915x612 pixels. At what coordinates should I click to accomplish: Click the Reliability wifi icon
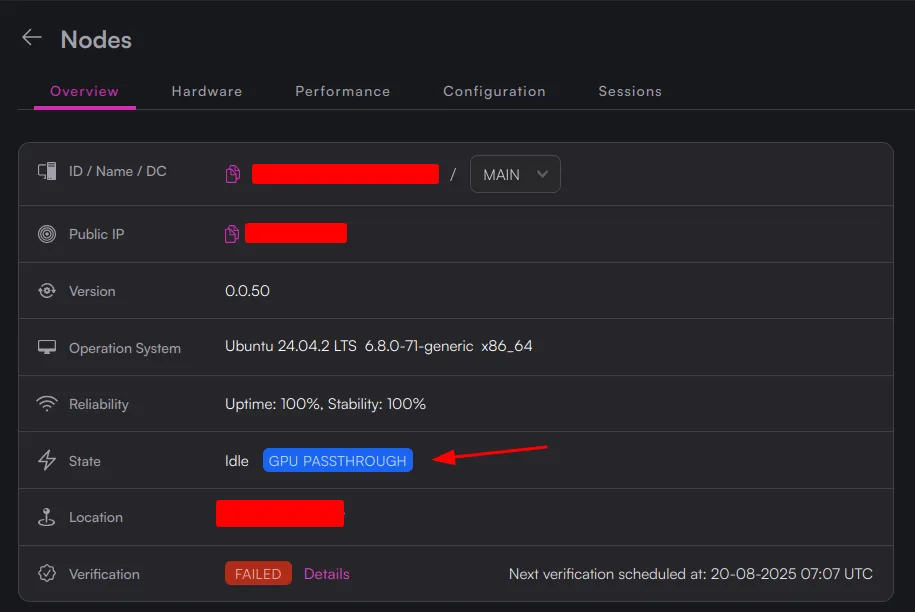(47, 404)
